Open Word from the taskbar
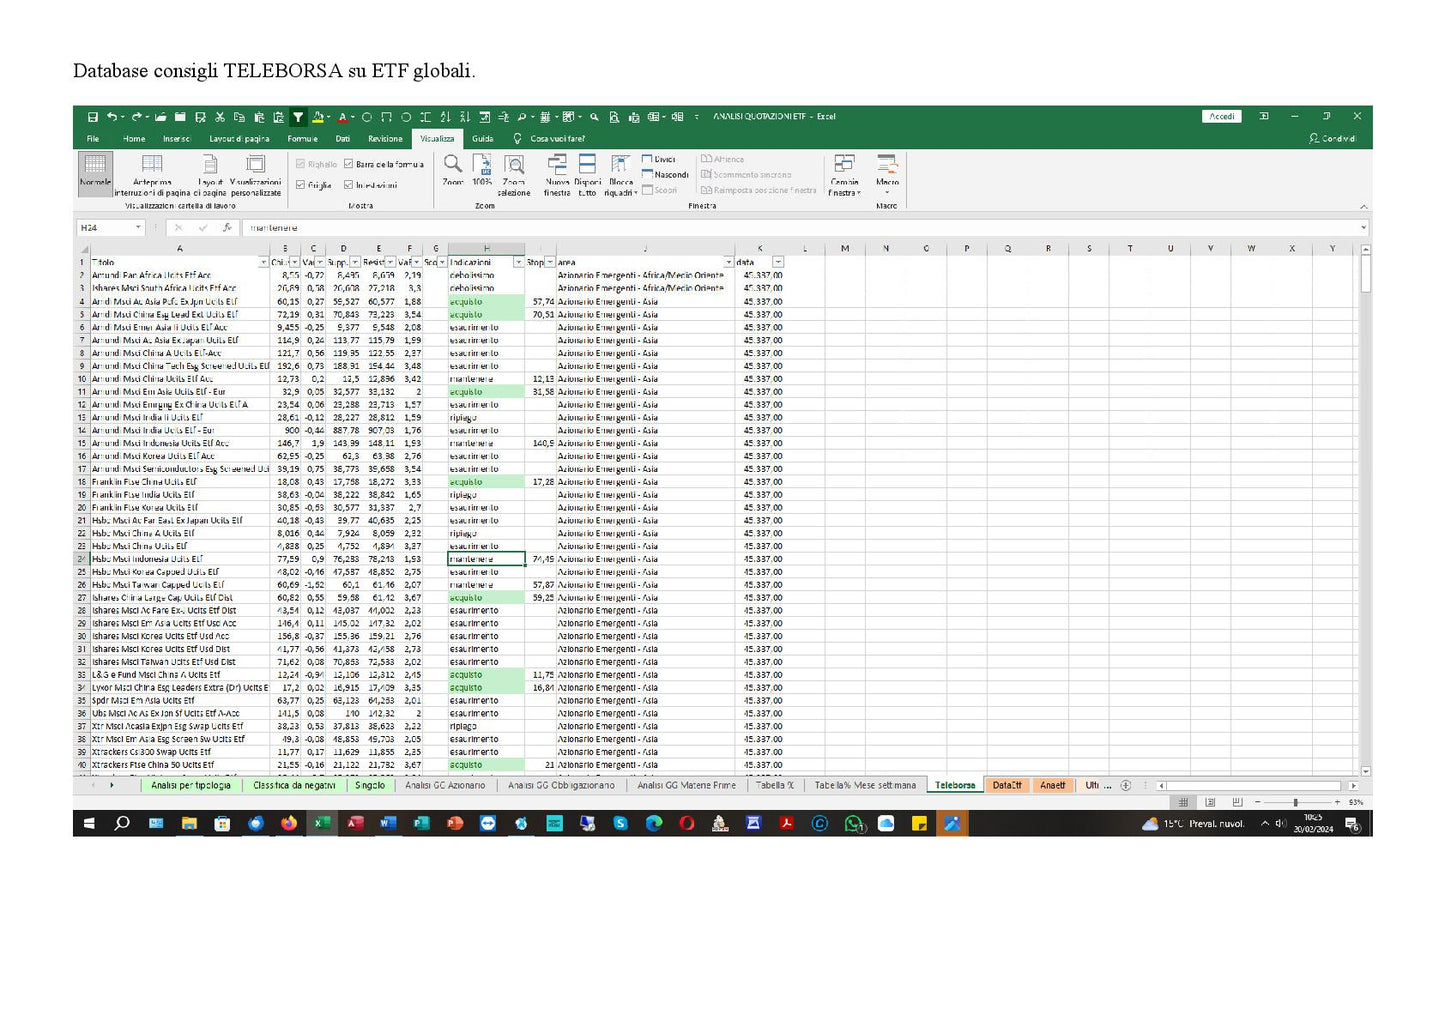The height and width of the screenshot is (1021, 1445). pyautogui.click(x=388, y=823)
